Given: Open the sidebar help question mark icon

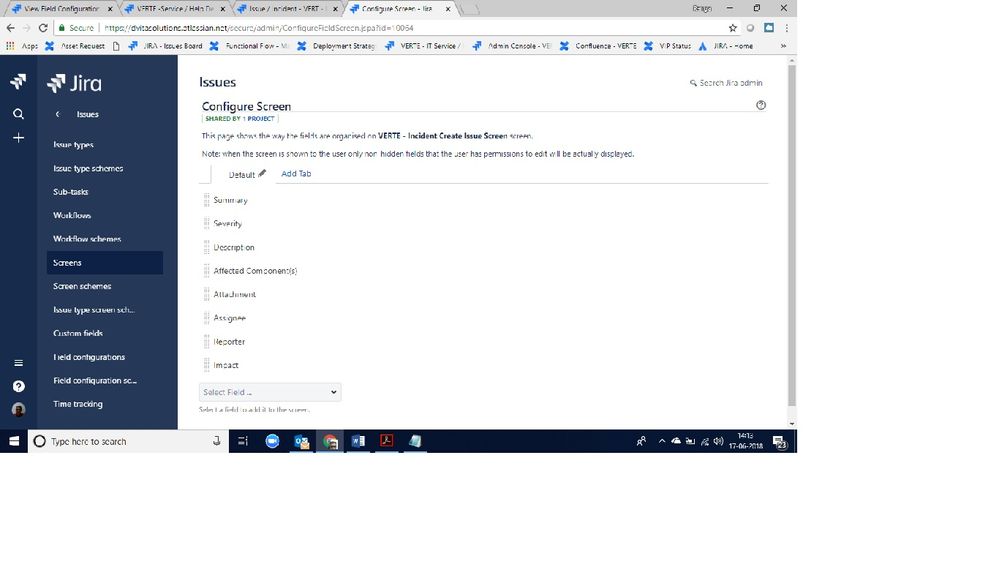Looking at the screenshot, I should click(18, 386).
